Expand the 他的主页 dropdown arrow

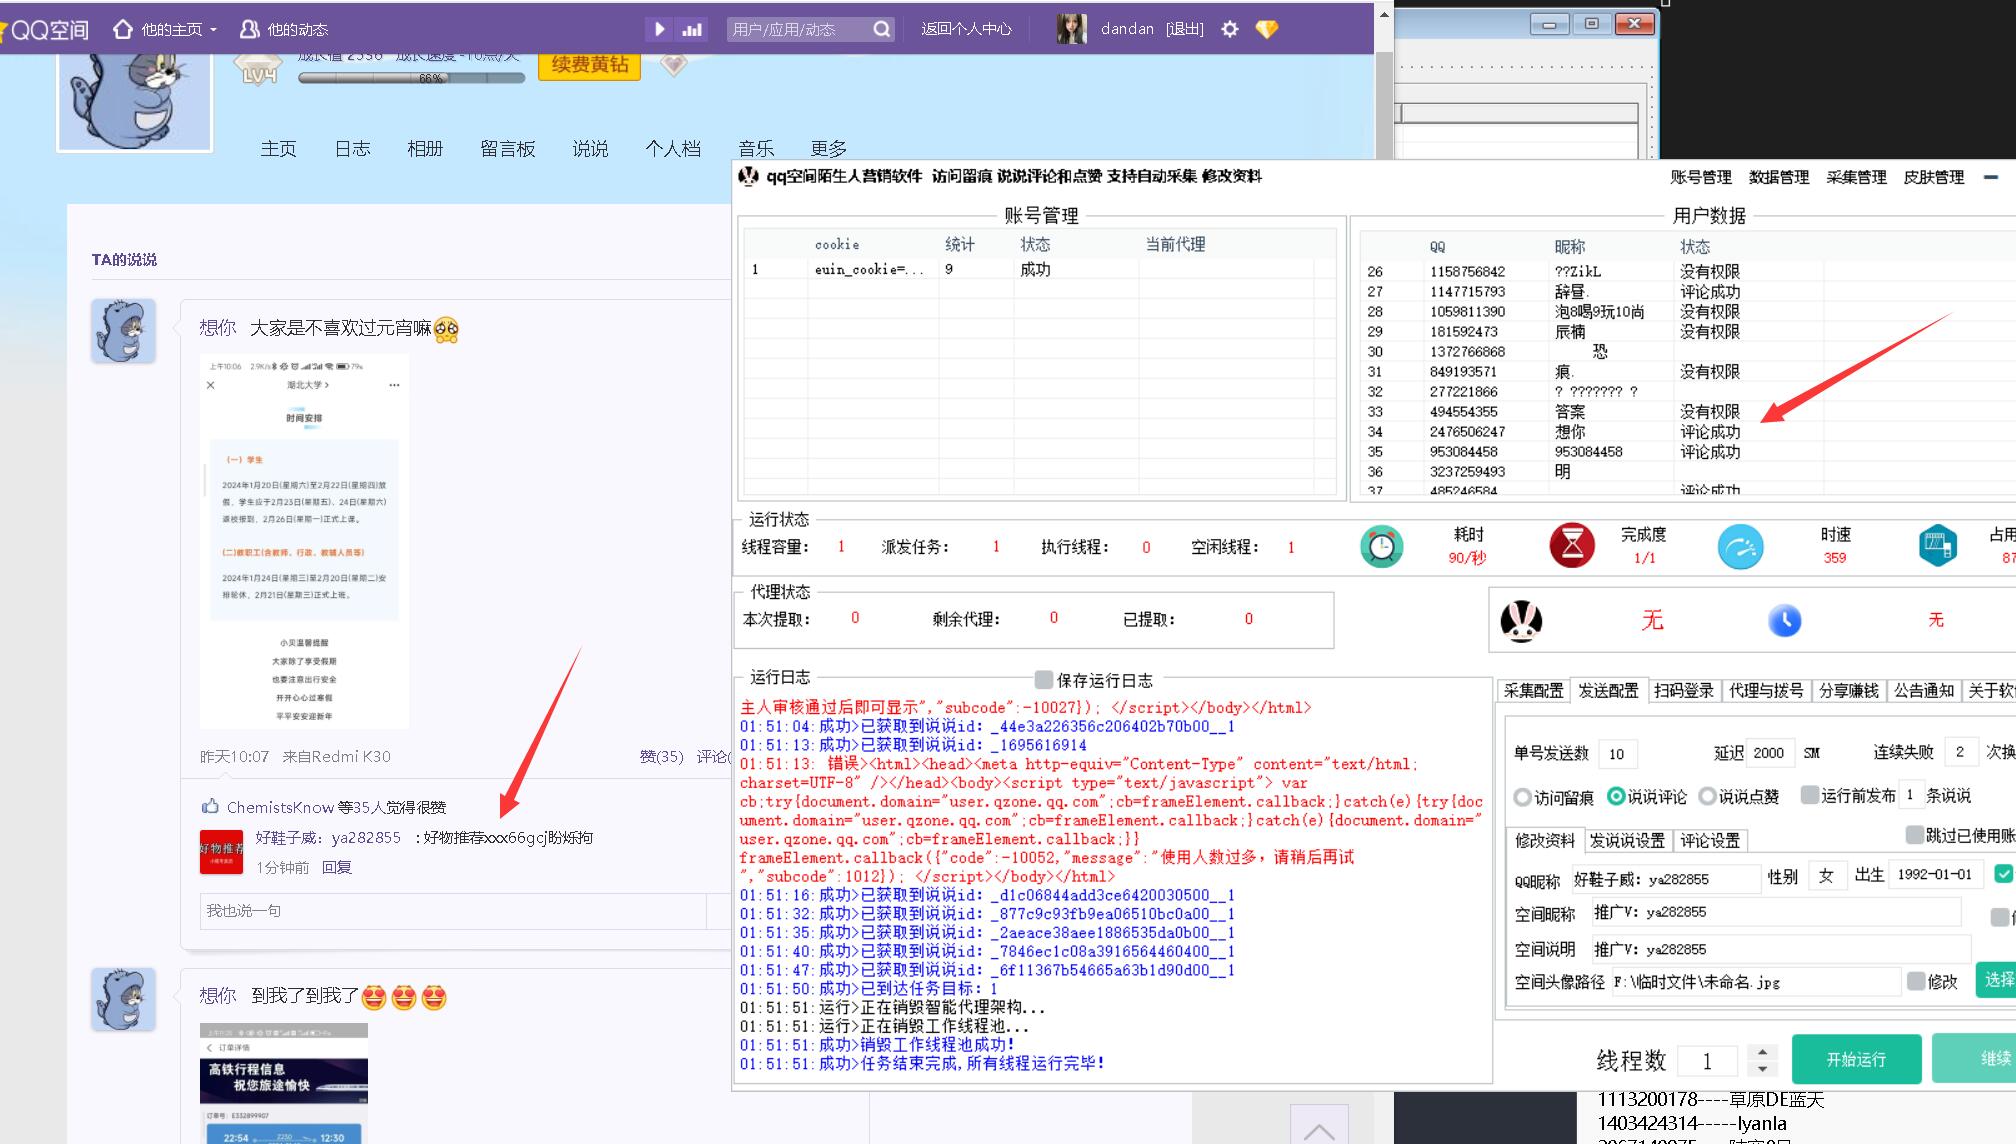point(213,30)
